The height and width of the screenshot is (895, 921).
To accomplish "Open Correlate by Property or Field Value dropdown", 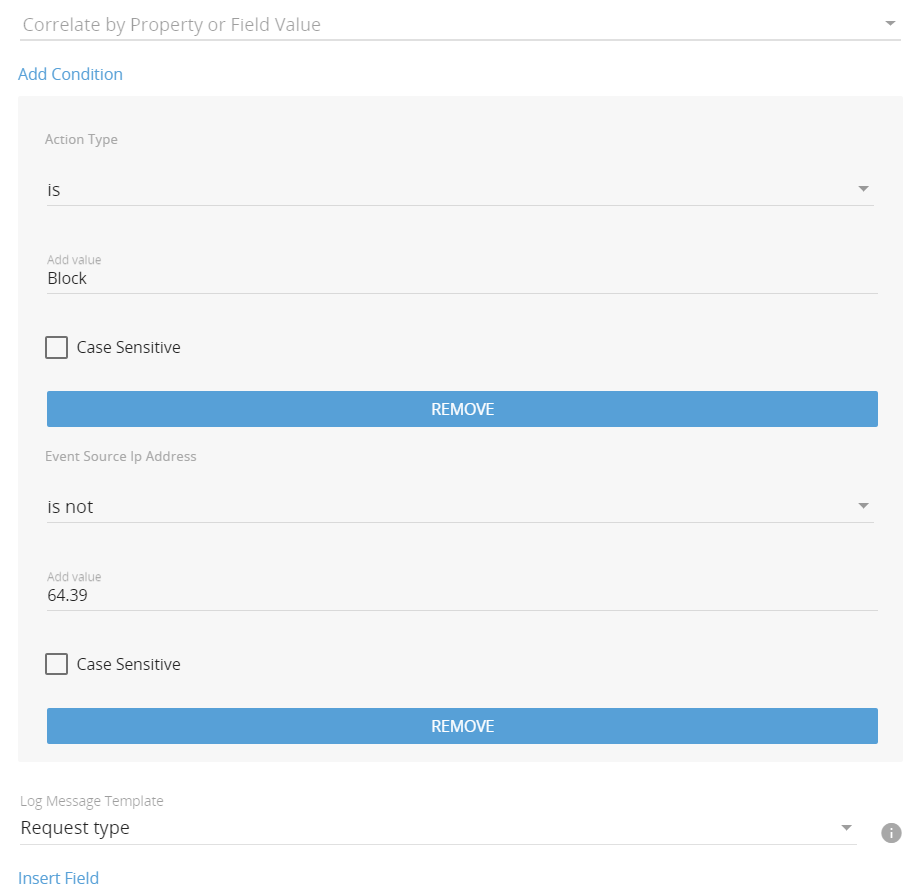I will (450, 25).
